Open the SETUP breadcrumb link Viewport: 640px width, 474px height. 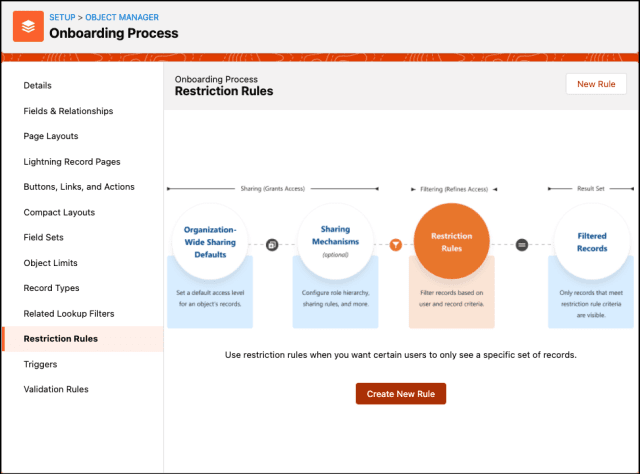pyautogui.click(x=62, y=17)
